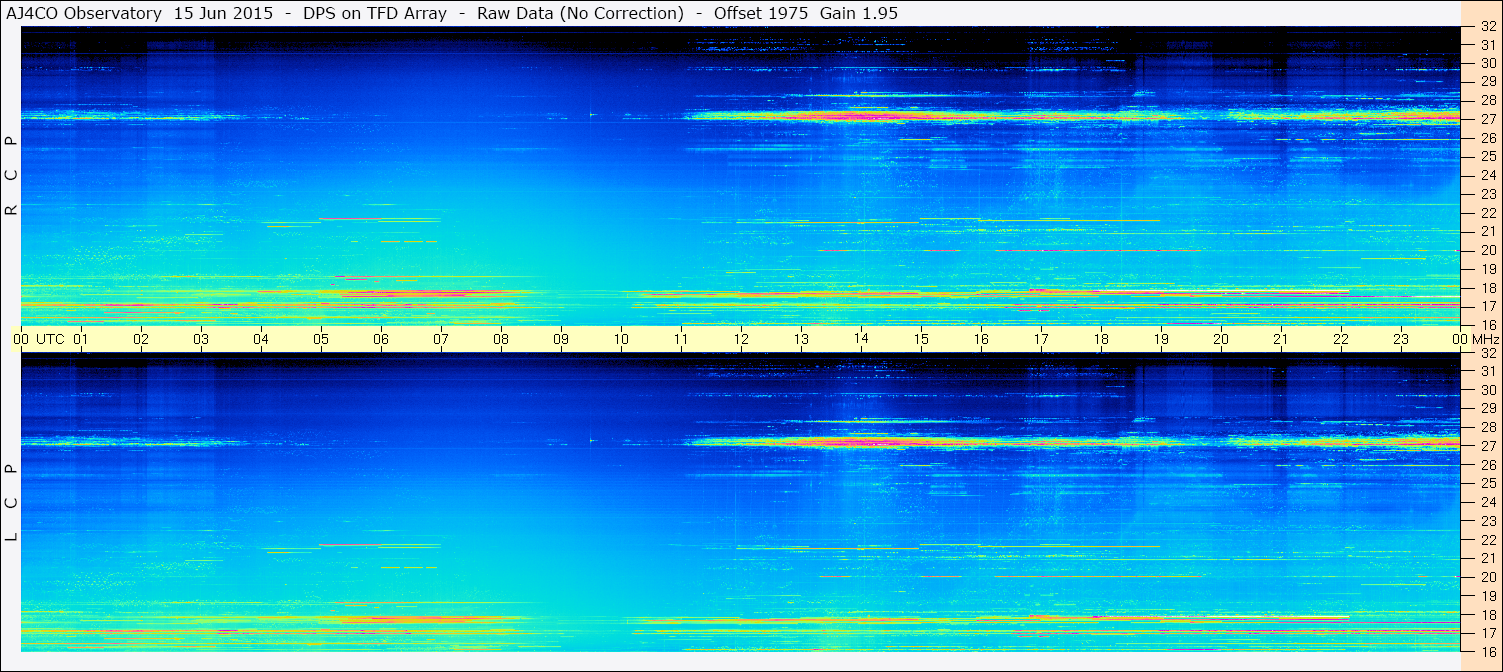The width and height of the screenshot is (1503, 672).
Task: Select the 12 hour mark on time axis
Action: 741,339
